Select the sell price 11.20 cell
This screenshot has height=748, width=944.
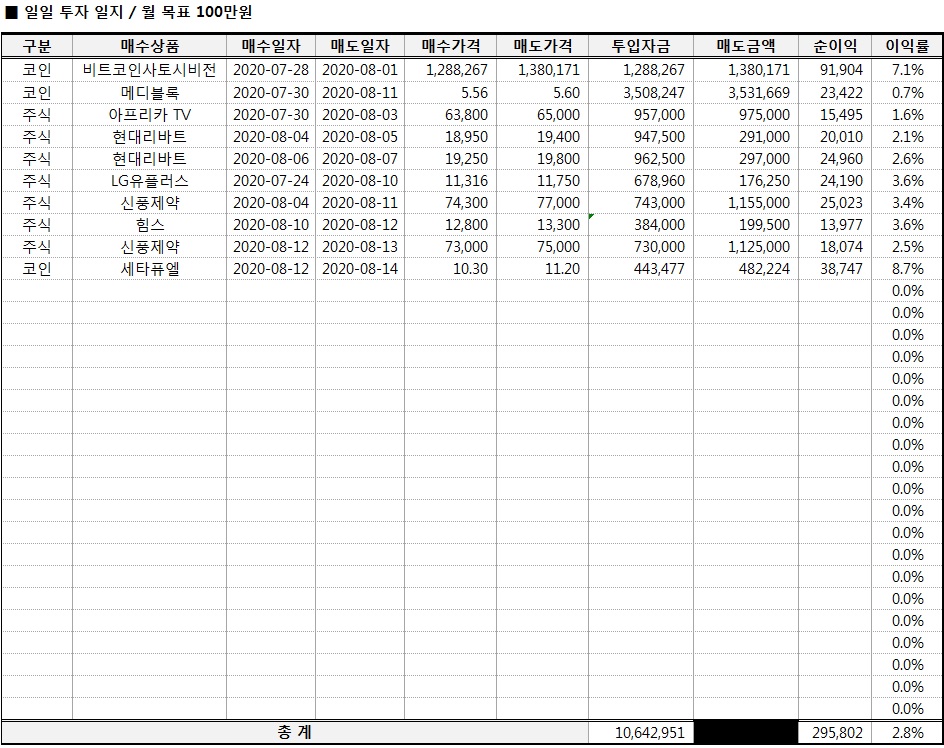(542, 269)
